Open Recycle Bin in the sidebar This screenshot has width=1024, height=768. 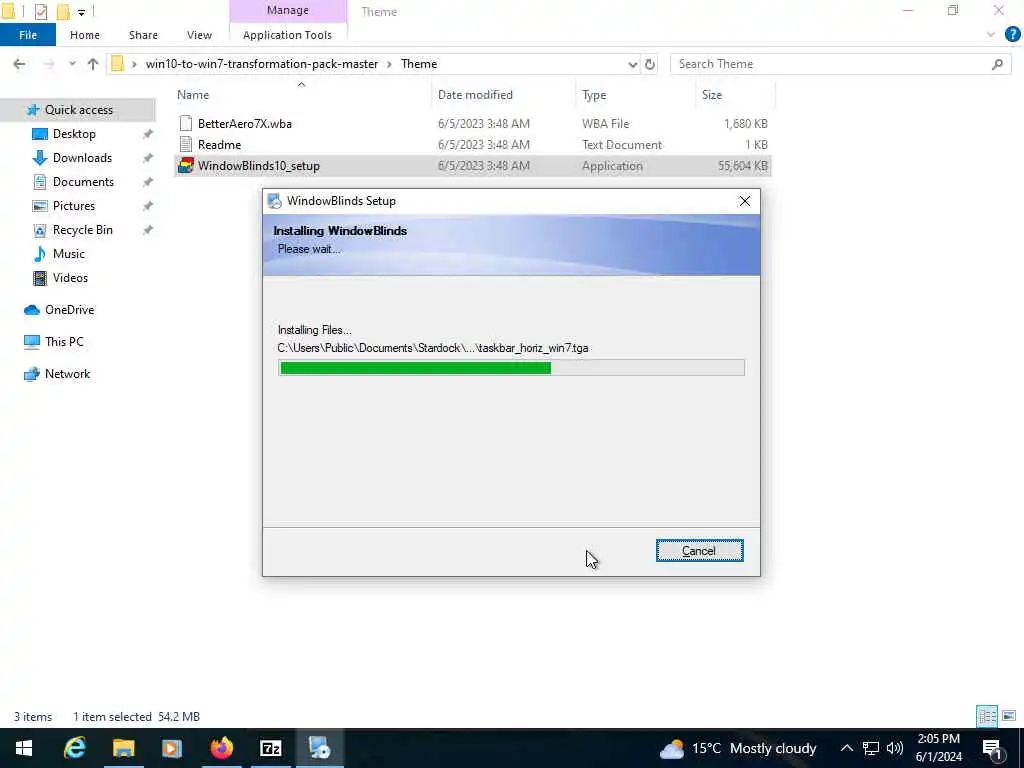pyautogui.click(x=82, y=230)
